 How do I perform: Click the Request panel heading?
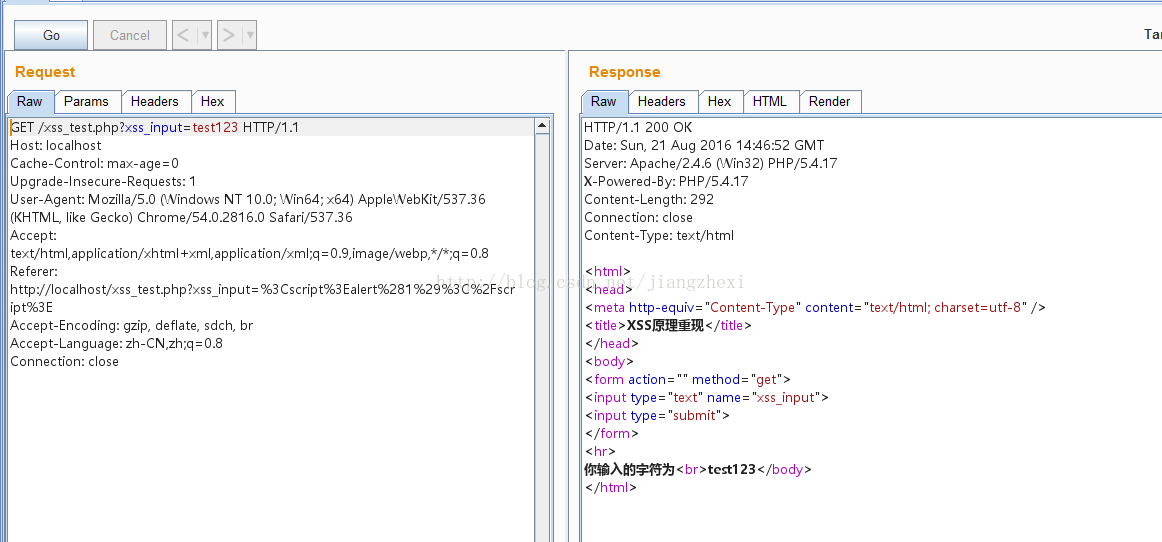(x=45, y=72)
